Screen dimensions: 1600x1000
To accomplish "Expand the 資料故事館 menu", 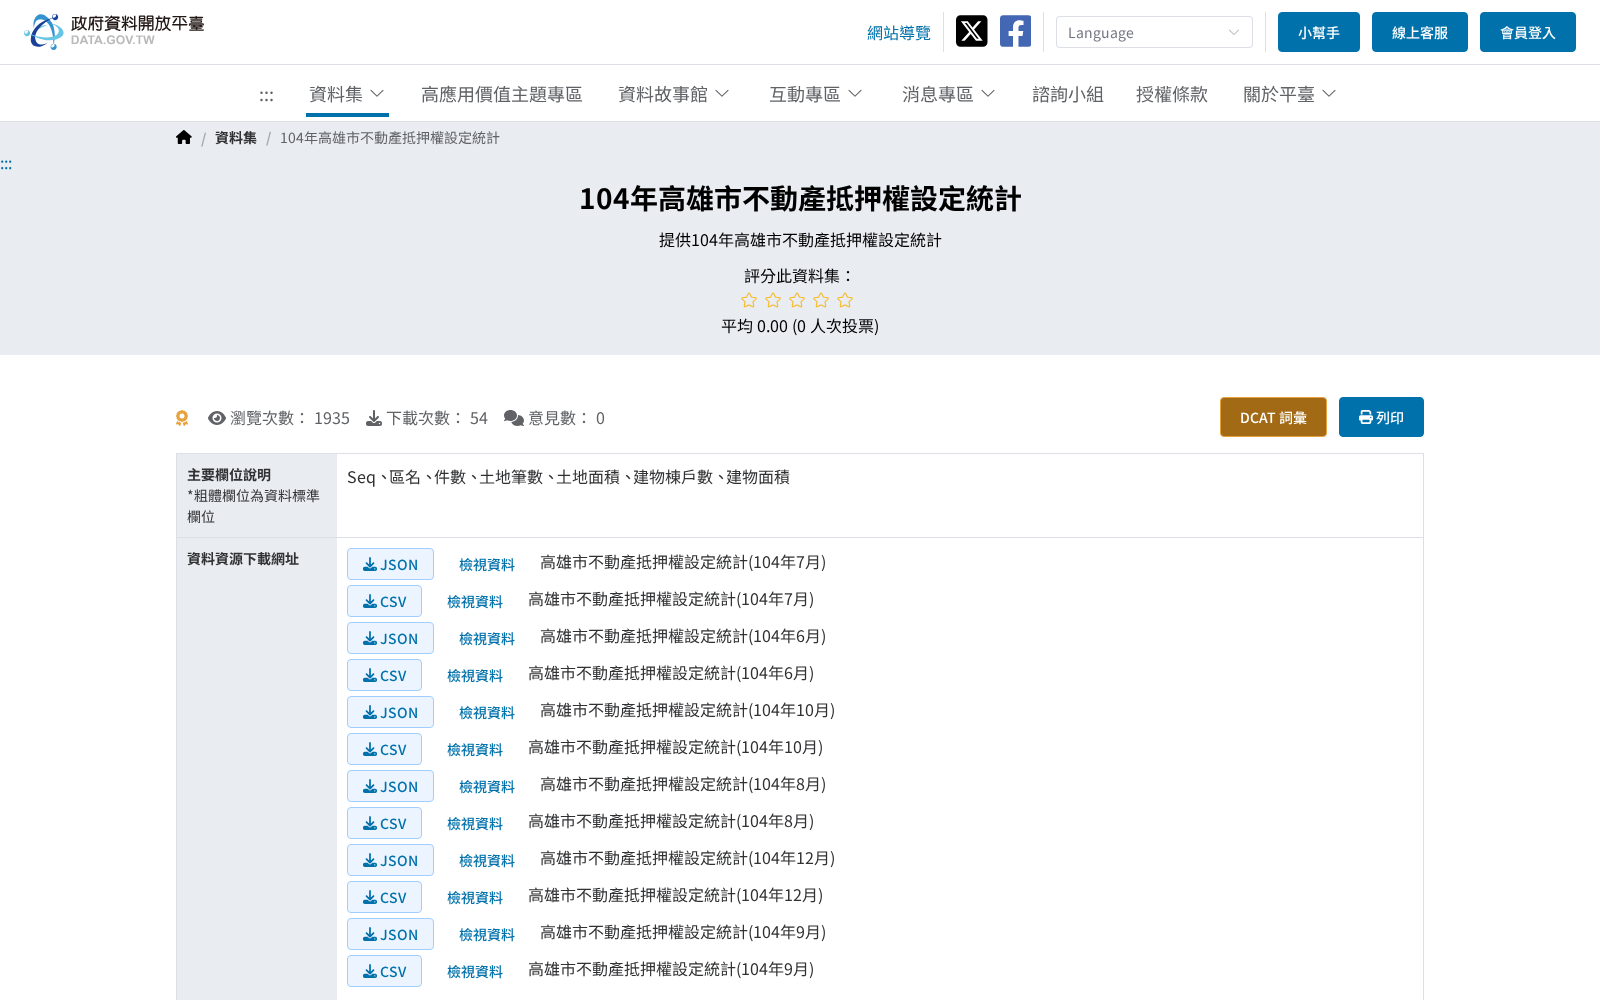I will tap(673, 94).
